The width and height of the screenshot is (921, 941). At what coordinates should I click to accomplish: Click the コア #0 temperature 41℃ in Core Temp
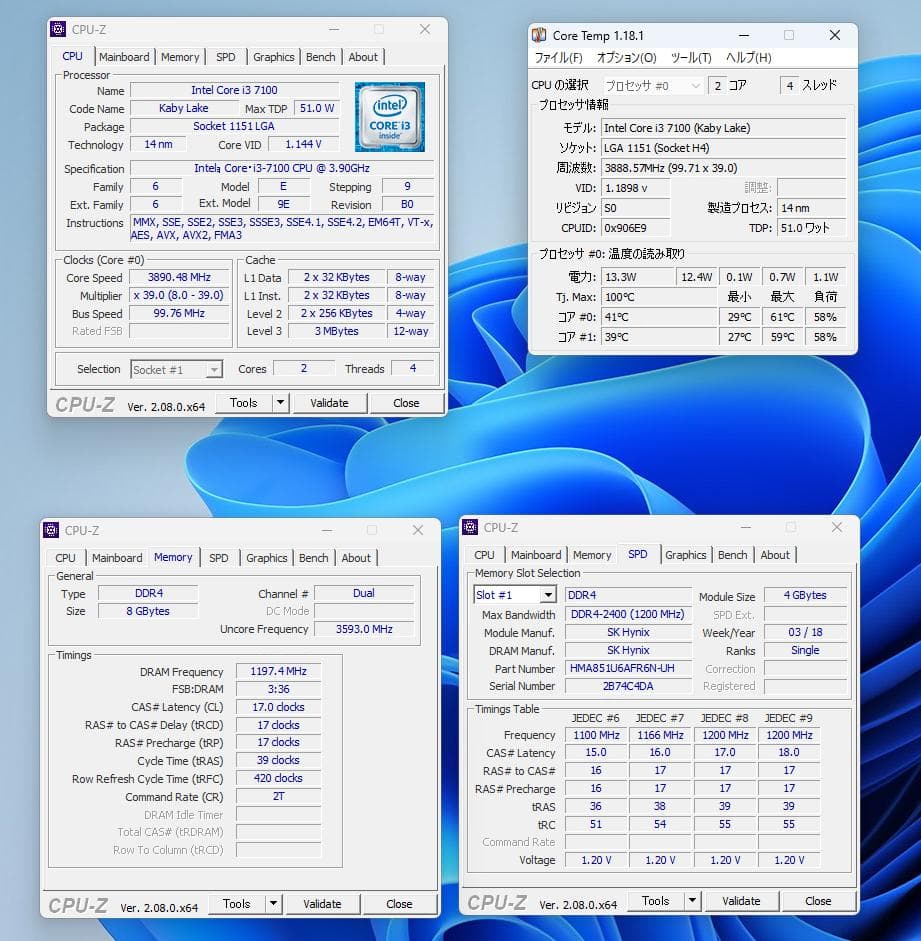tap(659, 317)
